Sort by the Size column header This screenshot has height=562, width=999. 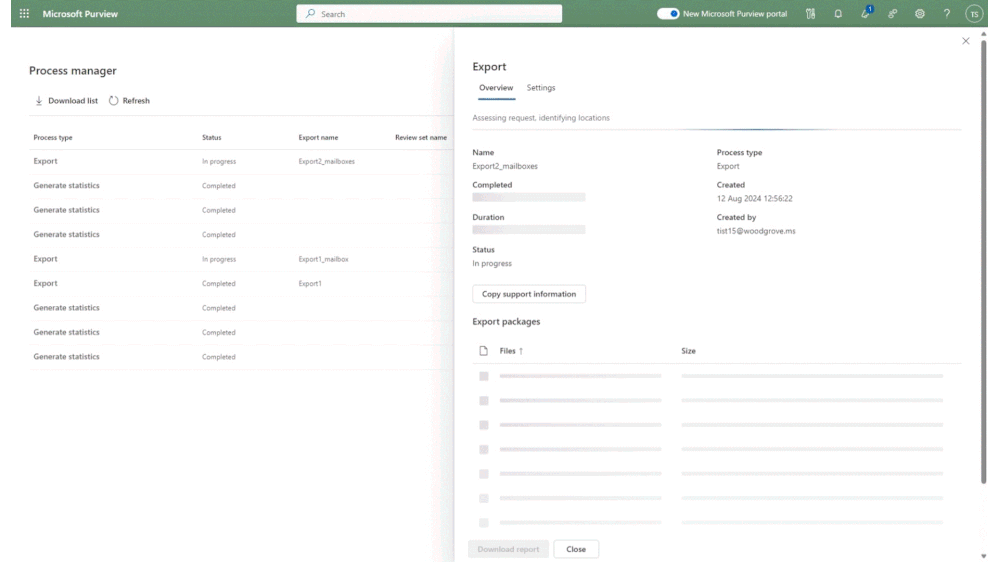pos(688,350)
